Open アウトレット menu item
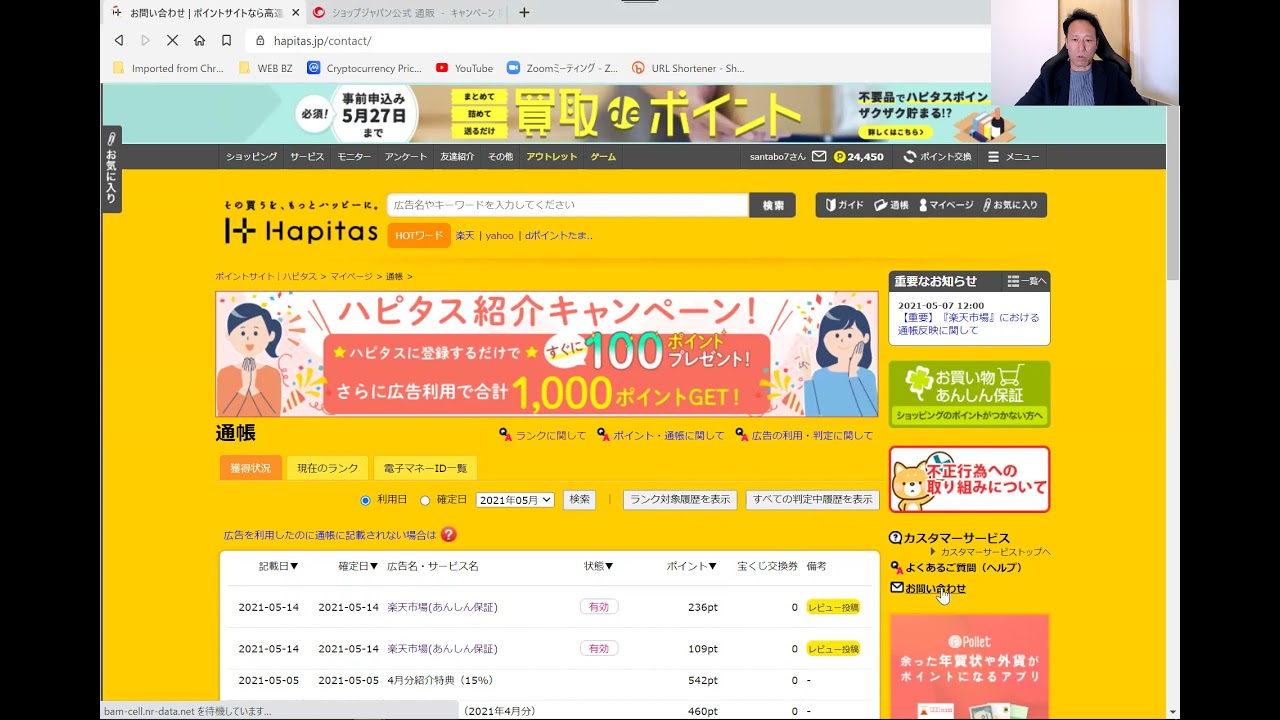Viewport: 1280px width, 720px height. point(552,157)
